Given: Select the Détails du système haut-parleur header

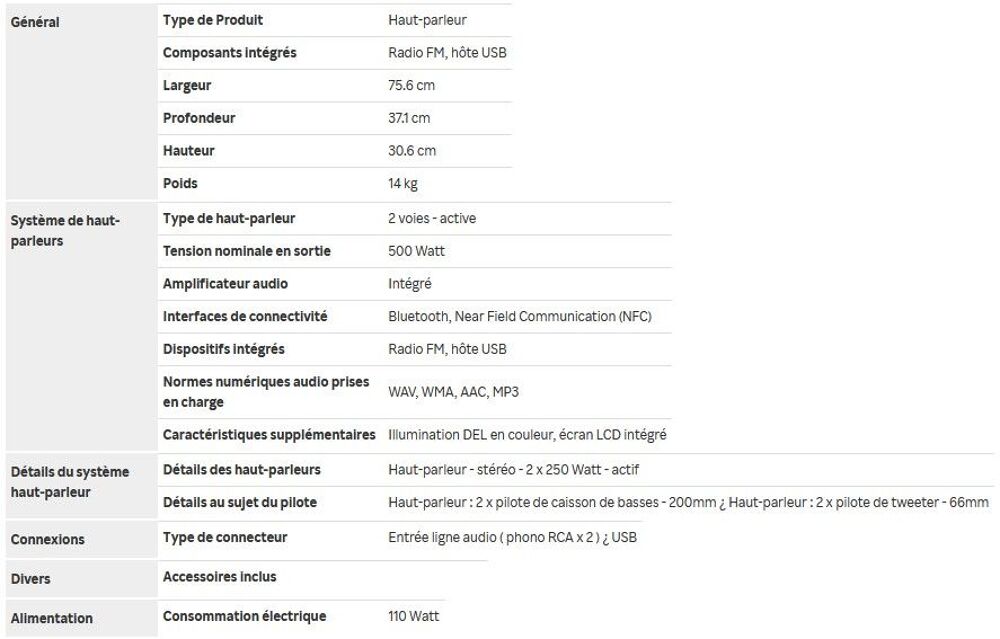Looking at the screenshot, I should [x=70, y=482].
